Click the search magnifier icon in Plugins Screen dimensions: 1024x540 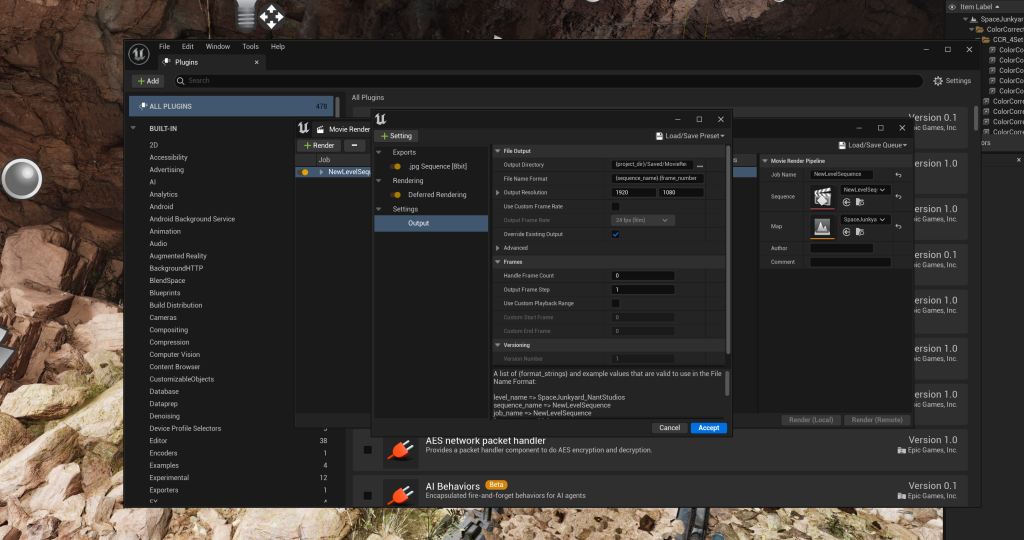tap(181, 81)
